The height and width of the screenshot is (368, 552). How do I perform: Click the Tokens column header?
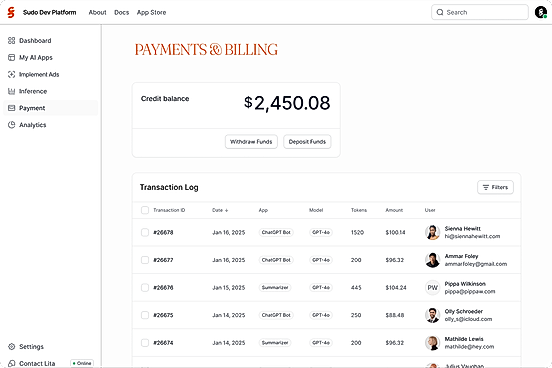(359, 210)
